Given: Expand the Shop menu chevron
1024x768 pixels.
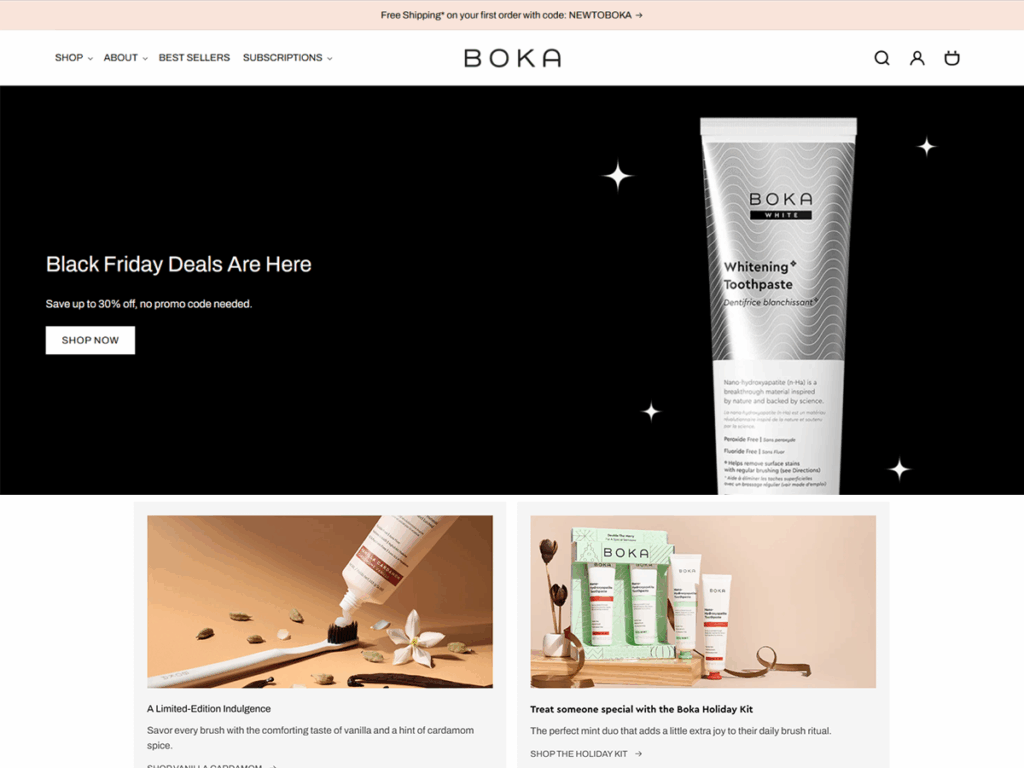Looking at the screenshot, I should (x=90, y=58).
